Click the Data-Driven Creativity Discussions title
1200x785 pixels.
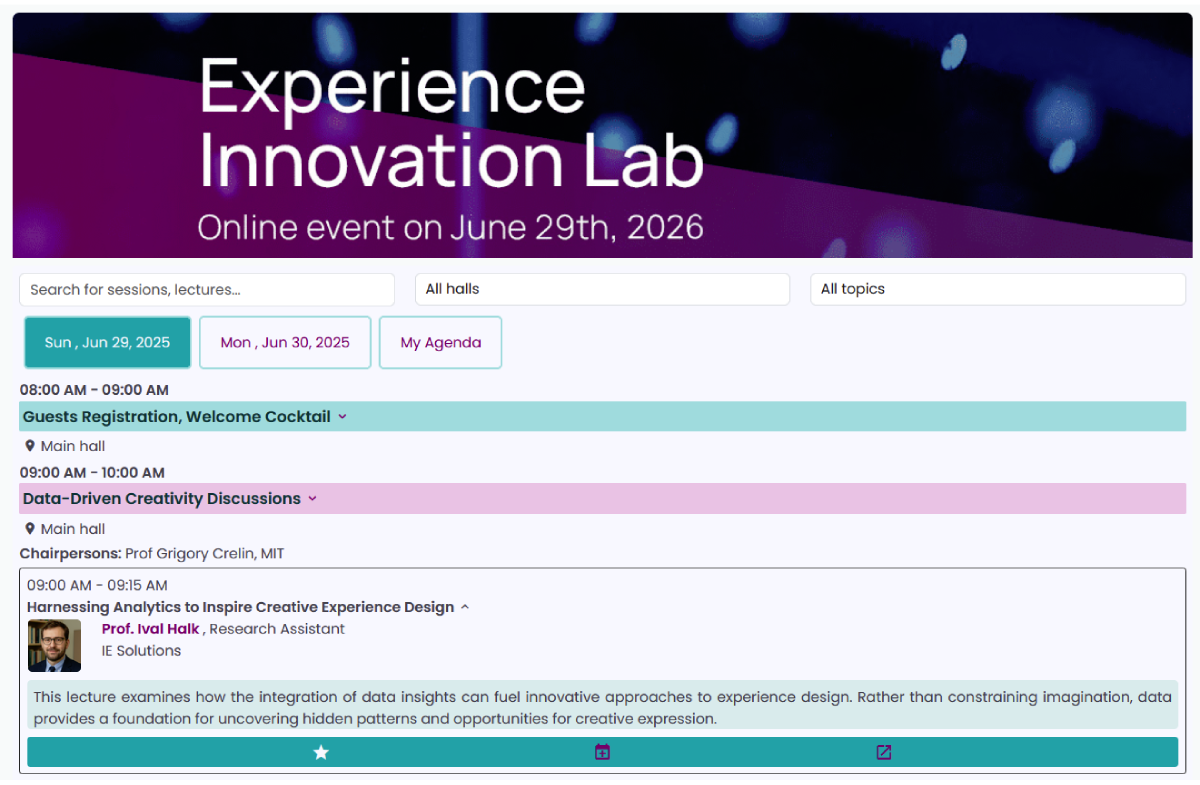pyautogui.click(x=162, y=499)
